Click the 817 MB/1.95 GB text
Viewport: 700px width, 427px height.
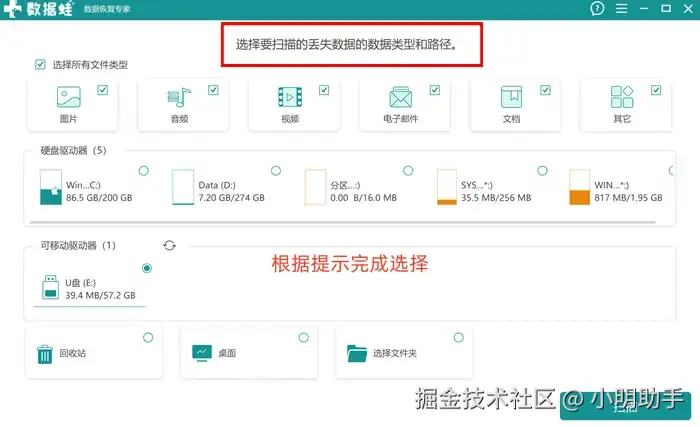click(x=628, y=198)
